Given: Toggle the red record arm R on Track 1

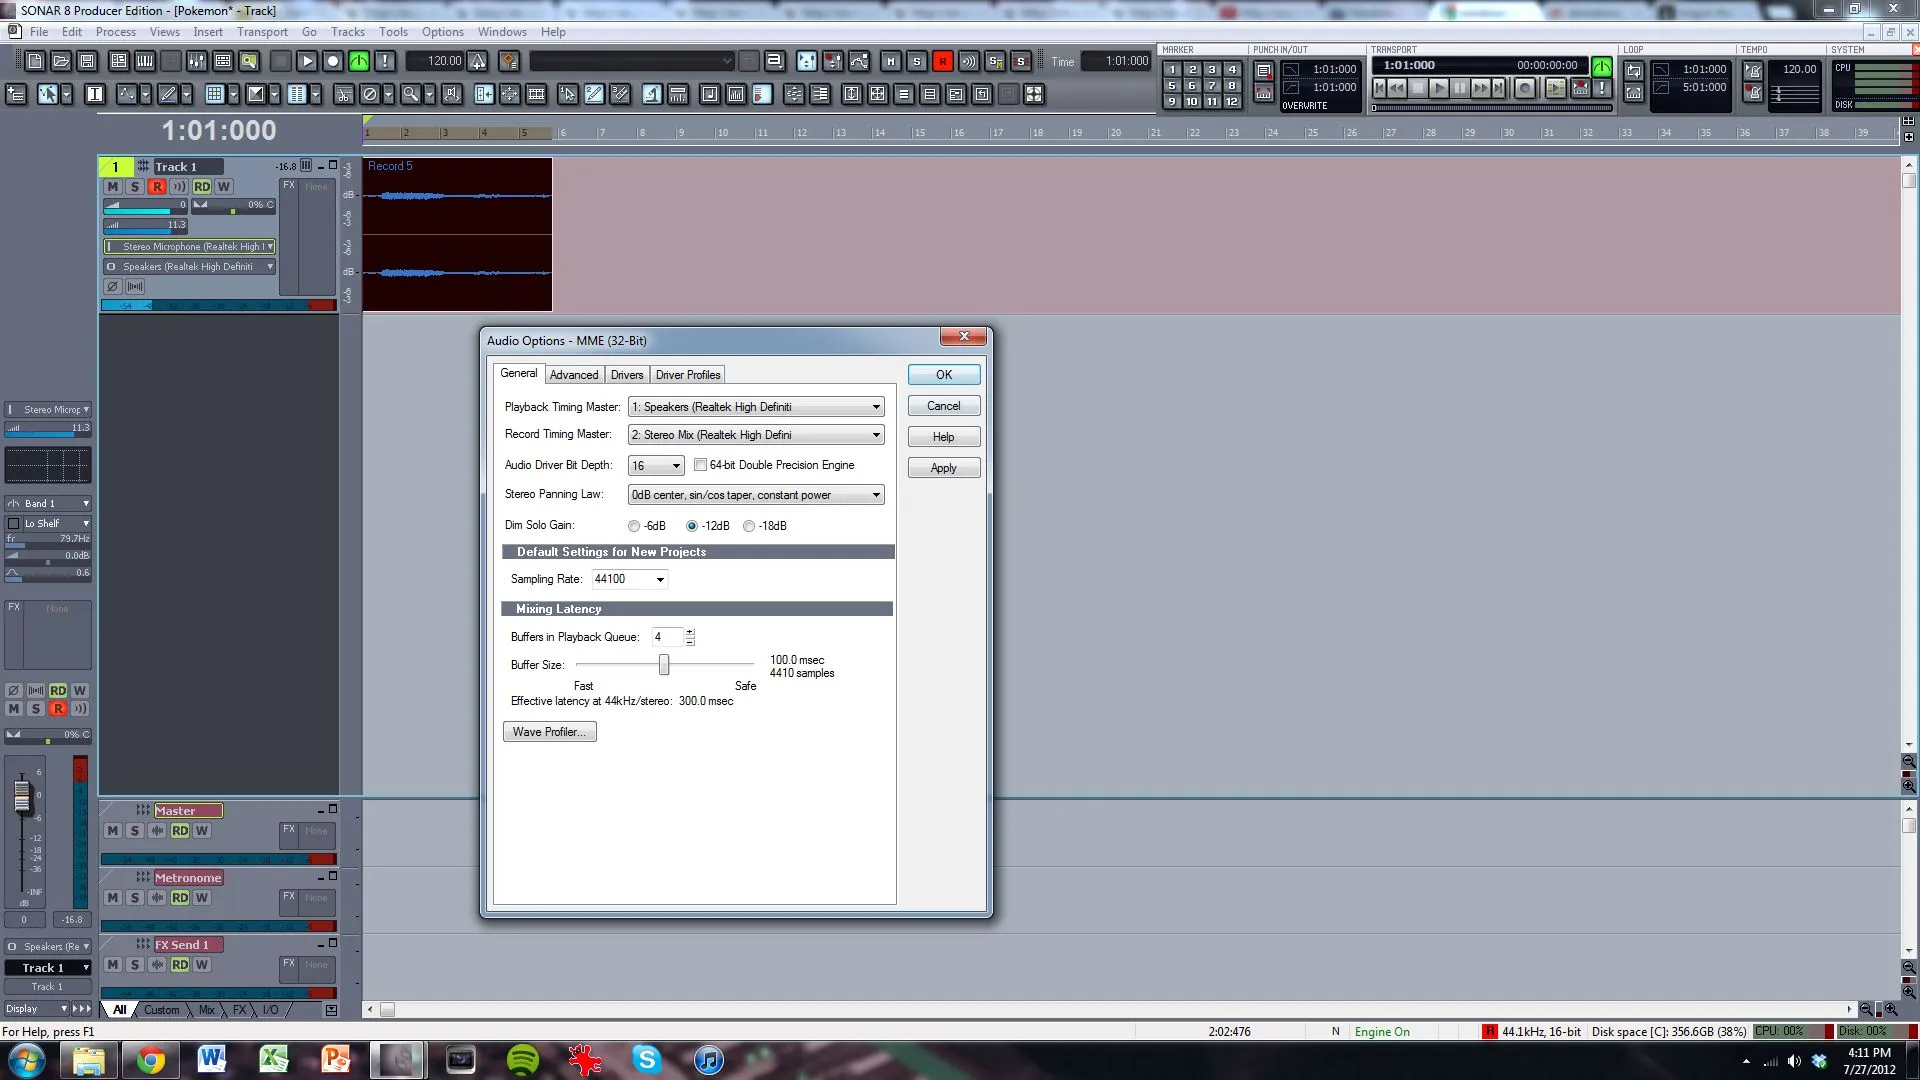Looking at the screenshot, I should pyautogui.click(x=157, y=187).
